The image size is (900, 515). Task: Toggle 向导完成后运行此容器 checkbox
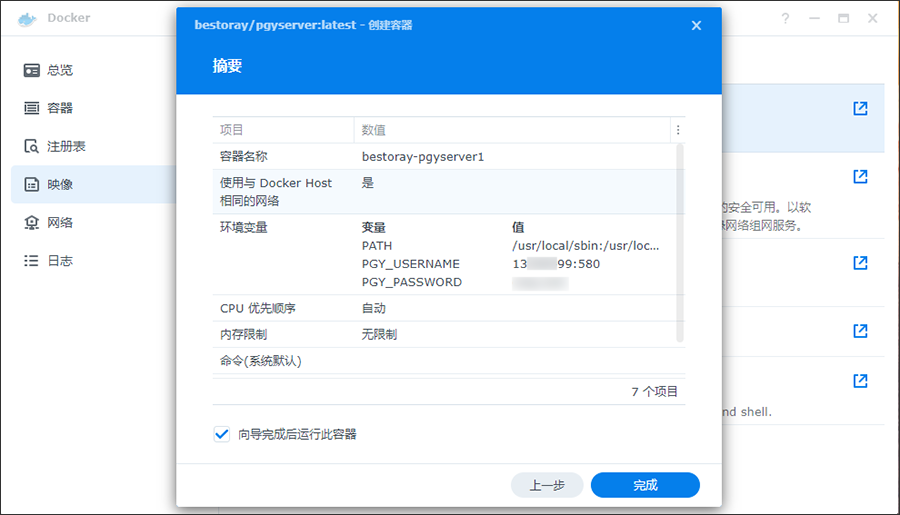coord(222,434)
